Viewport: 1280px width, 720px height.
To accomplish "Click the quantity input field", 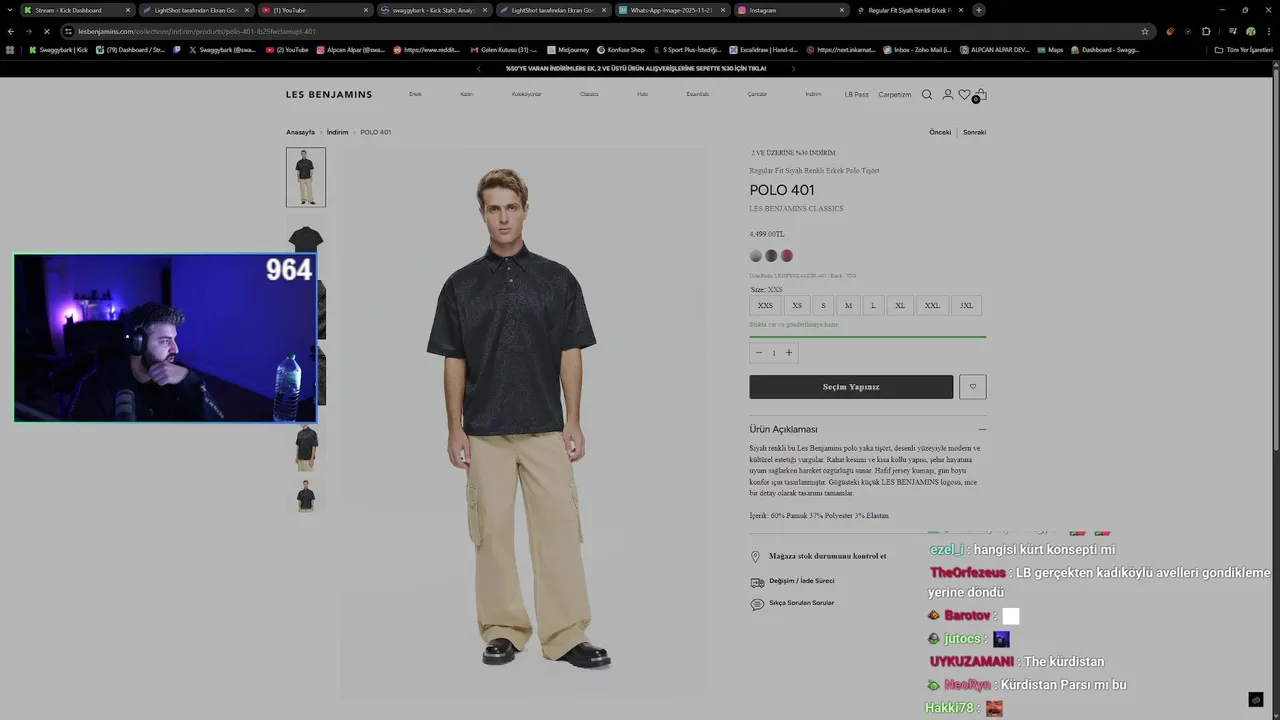I will pos(773,353).
